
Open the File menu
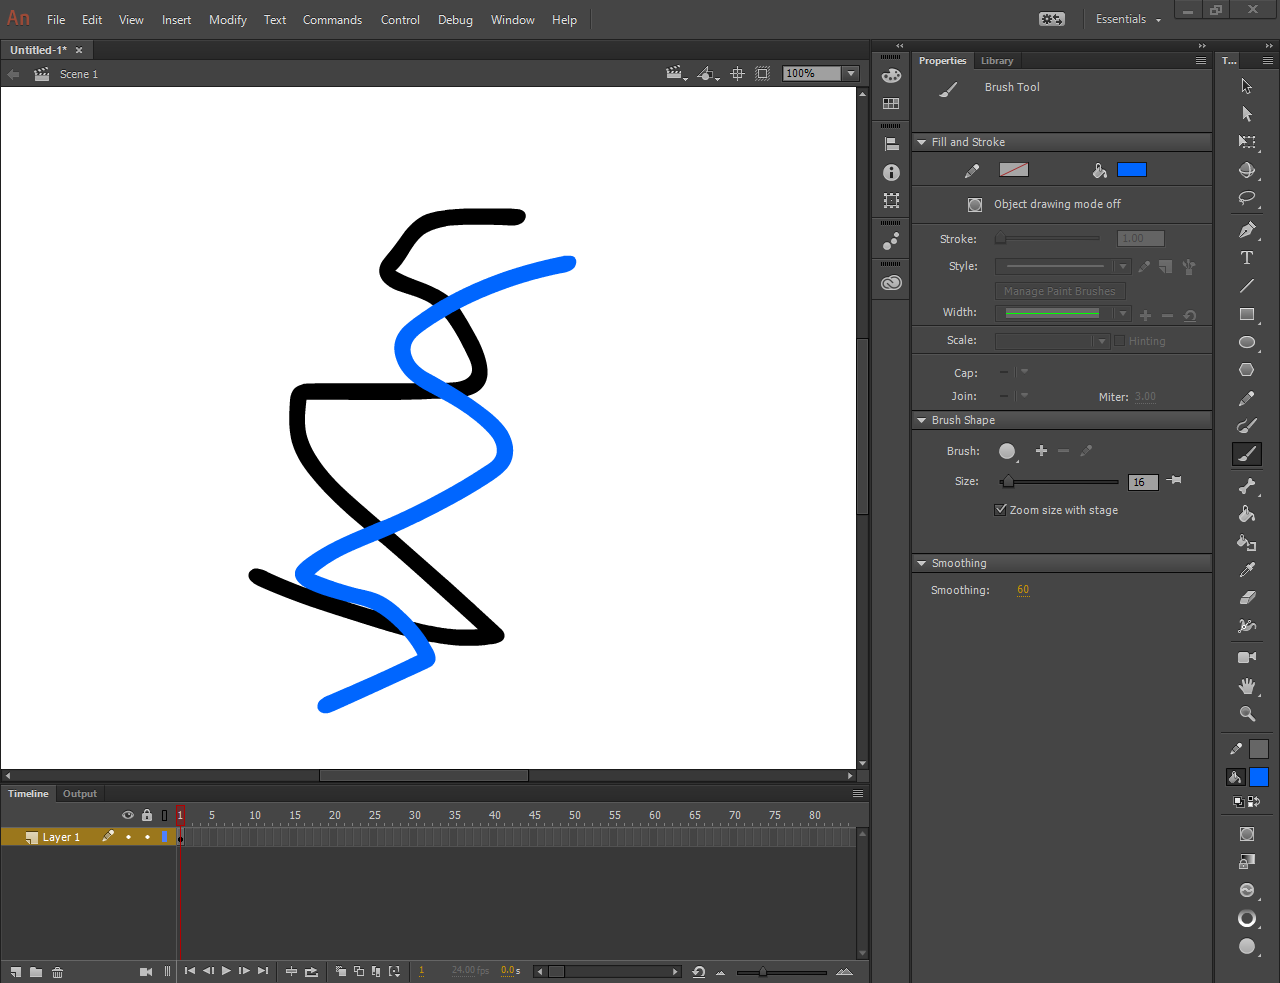tap(56, 19)
